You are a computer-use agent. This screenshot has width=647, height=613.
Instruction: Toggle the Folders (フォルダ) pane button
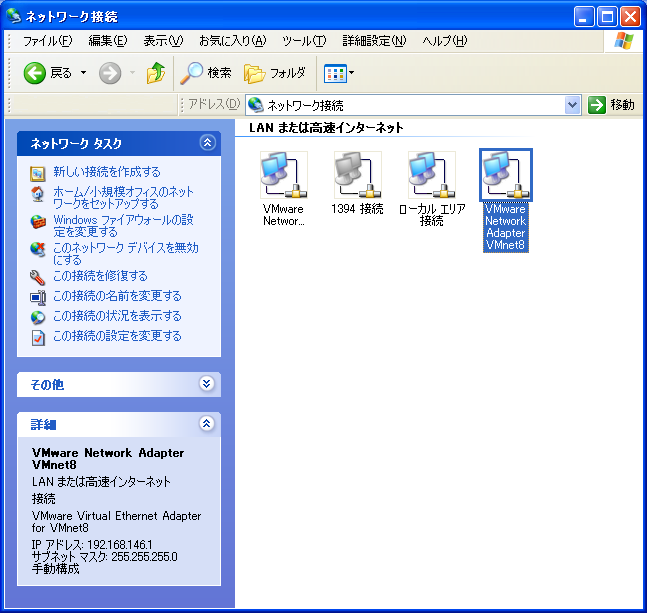(275, 73)
